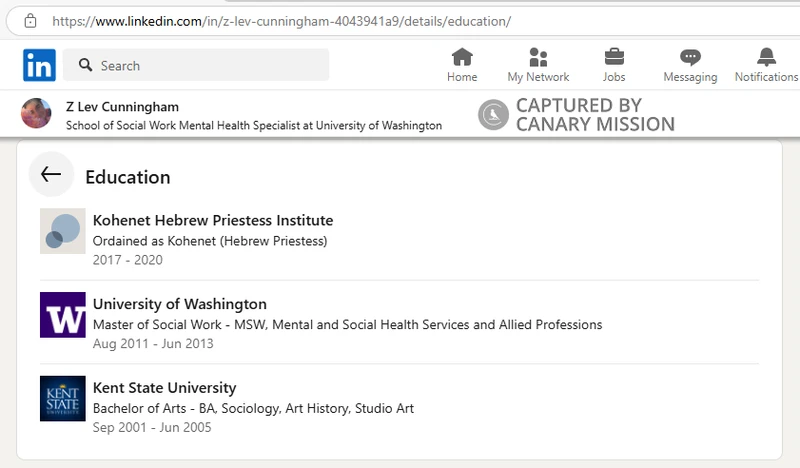
Task: Click Z Lev Cunningham's profile photo
Action: (36, 113)
